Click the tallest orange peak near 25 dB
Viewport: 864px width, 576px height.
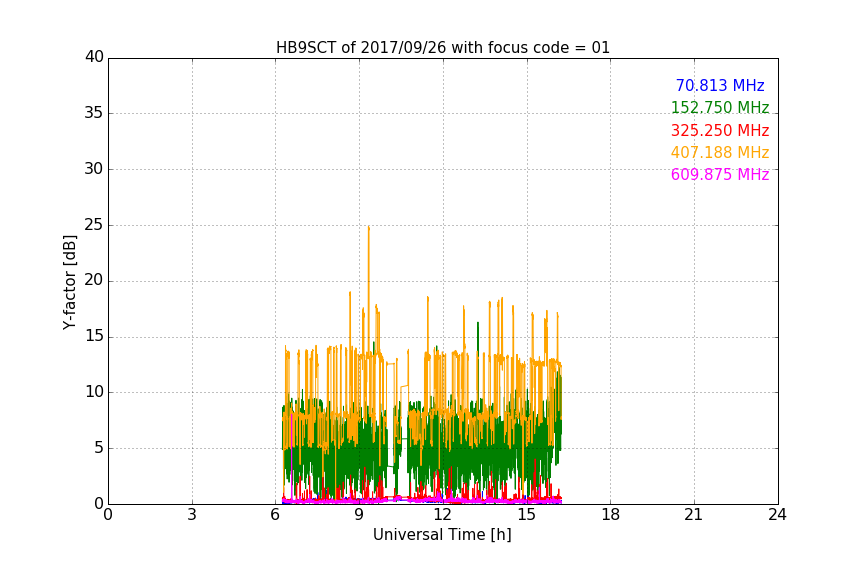point(369,227)
